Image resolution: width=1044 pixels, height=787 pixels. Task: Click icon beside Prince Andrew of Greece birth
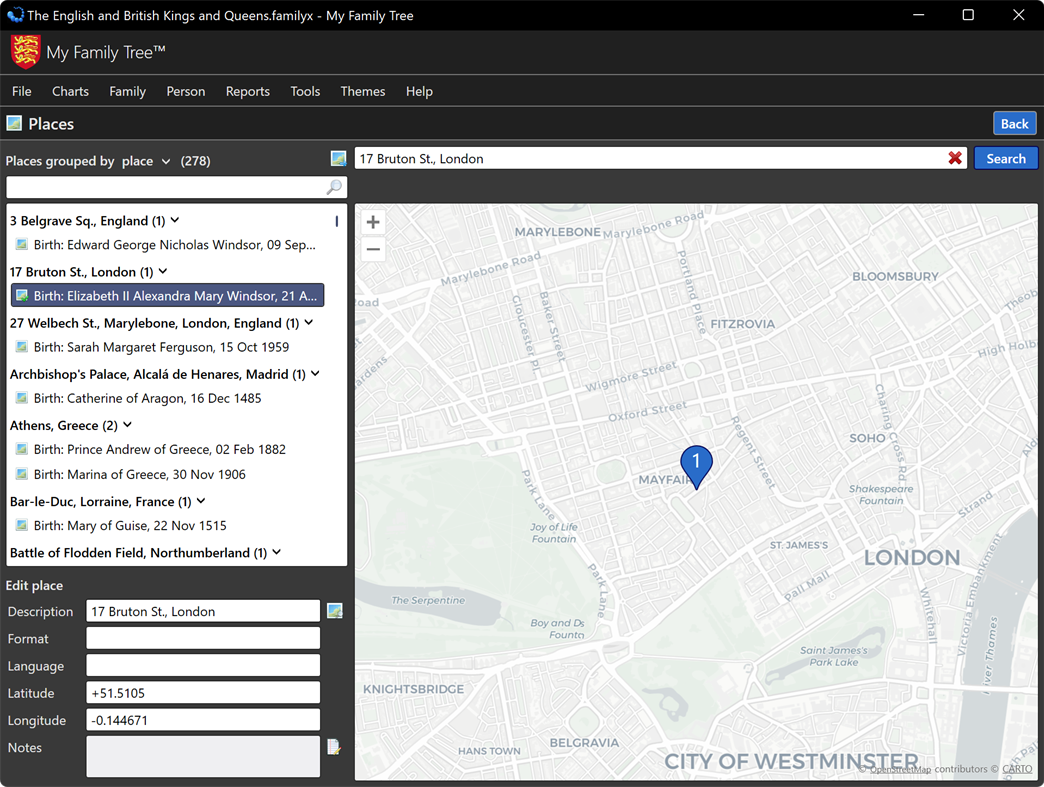pyautogui.click(x=22, y=449)
